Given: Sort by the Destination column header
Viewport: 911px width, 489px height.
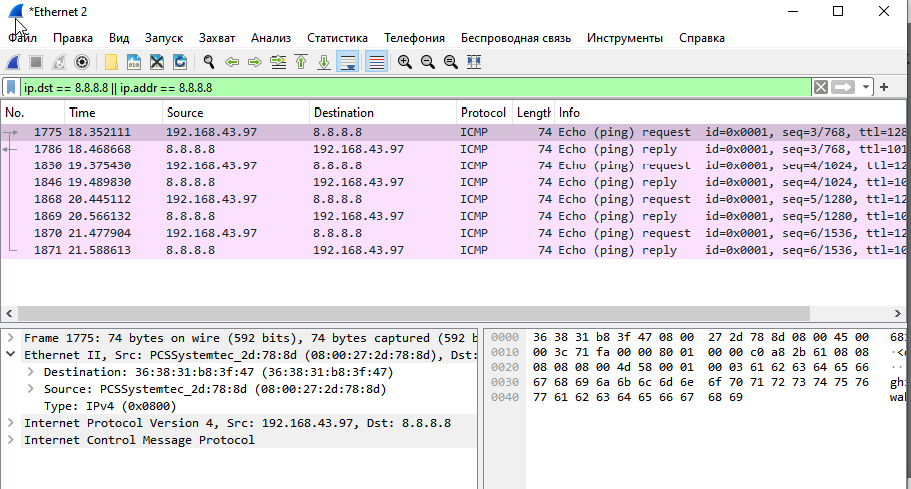Looking at the screenshot, I should 383,113.
